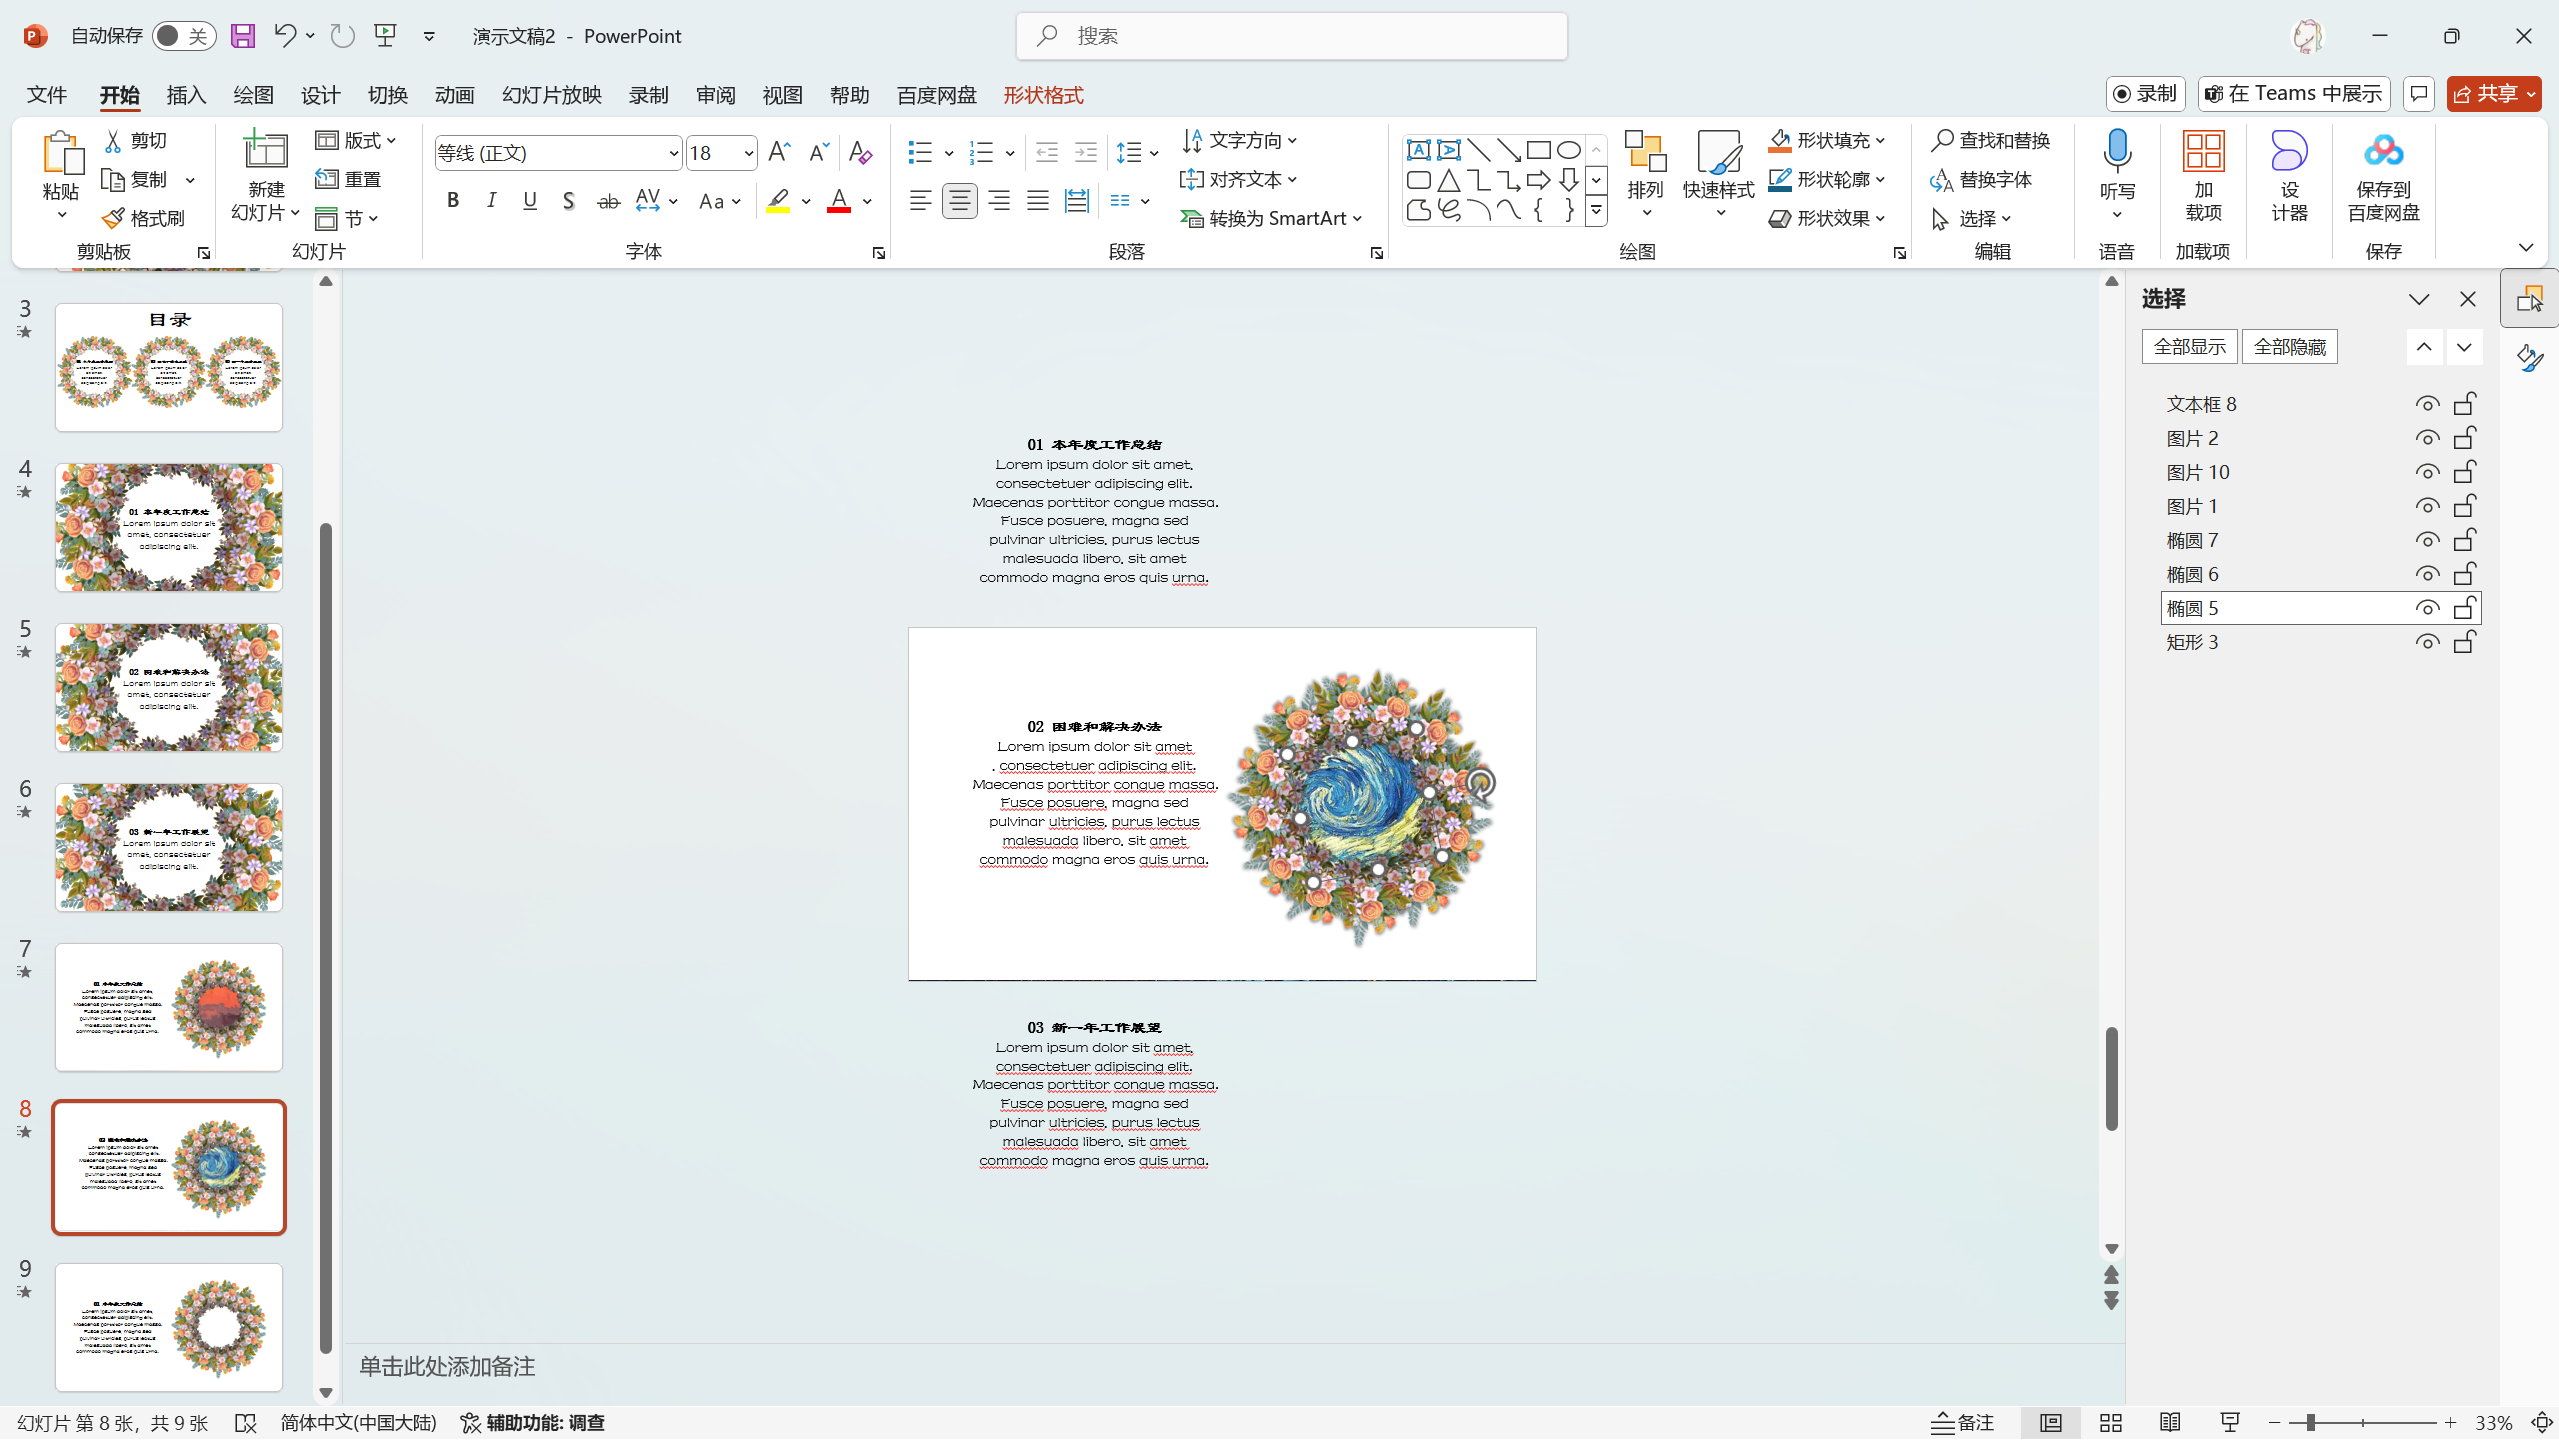The width and height of the screenshot is (2559, 1440).
Task: Open the 文件 (File) menu
Action: pyautogui.click(x=47, y=95)
